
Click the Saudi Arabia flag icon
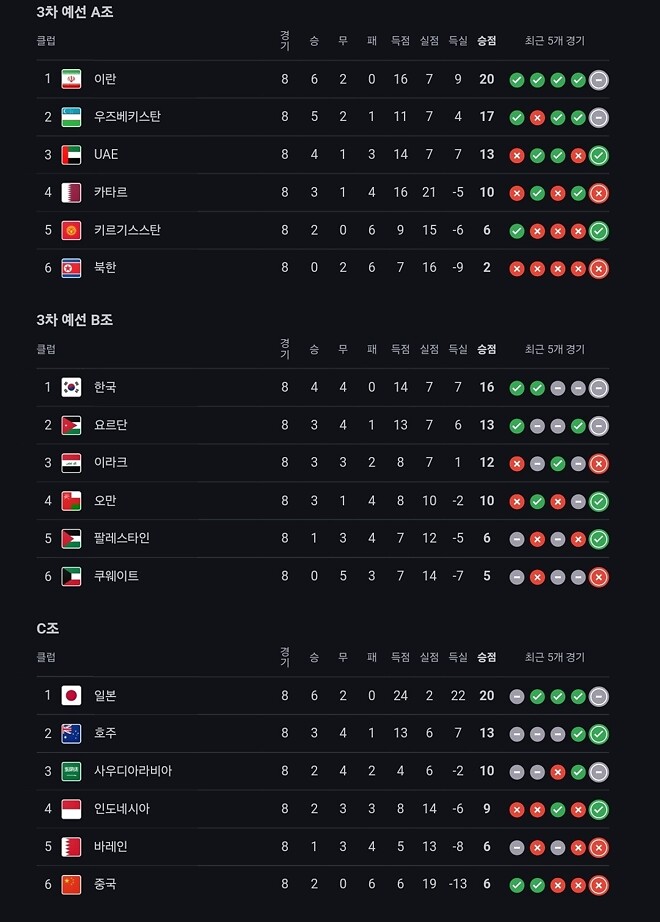click(x=71, y=771)
